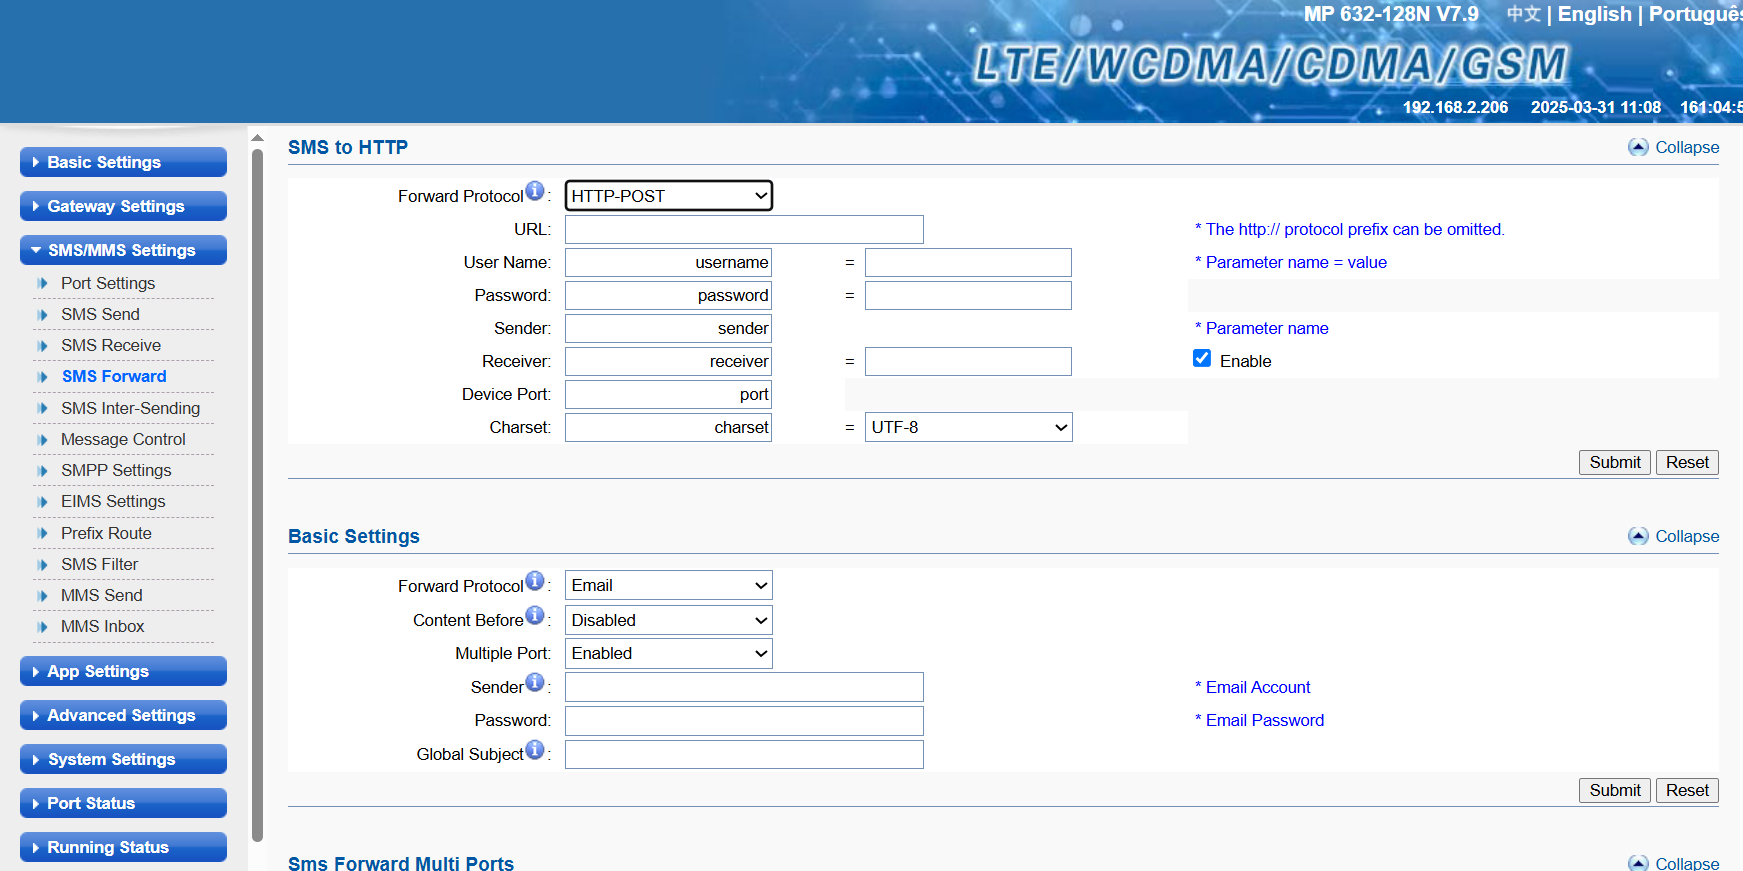
Task: Click info icon next to Global Subject
Action: [x=535, y=749]
